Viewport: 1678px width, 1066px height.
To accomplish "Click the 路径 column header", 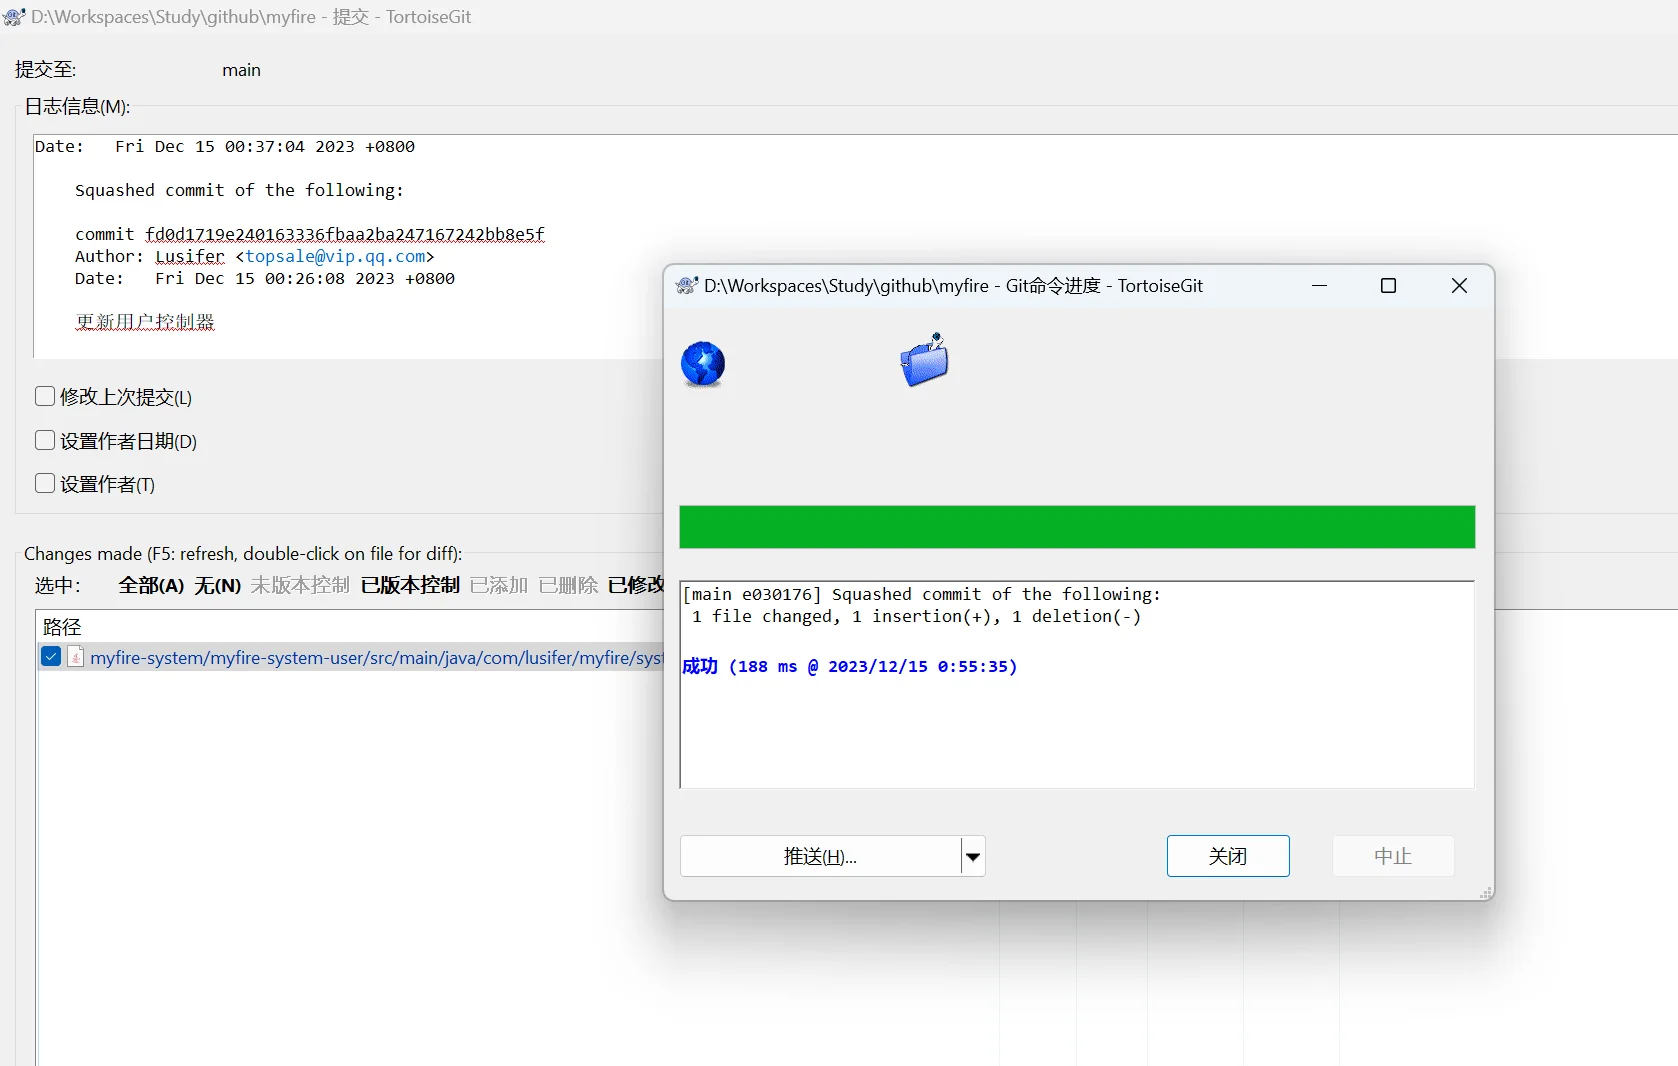I will [x=62, y=627].
